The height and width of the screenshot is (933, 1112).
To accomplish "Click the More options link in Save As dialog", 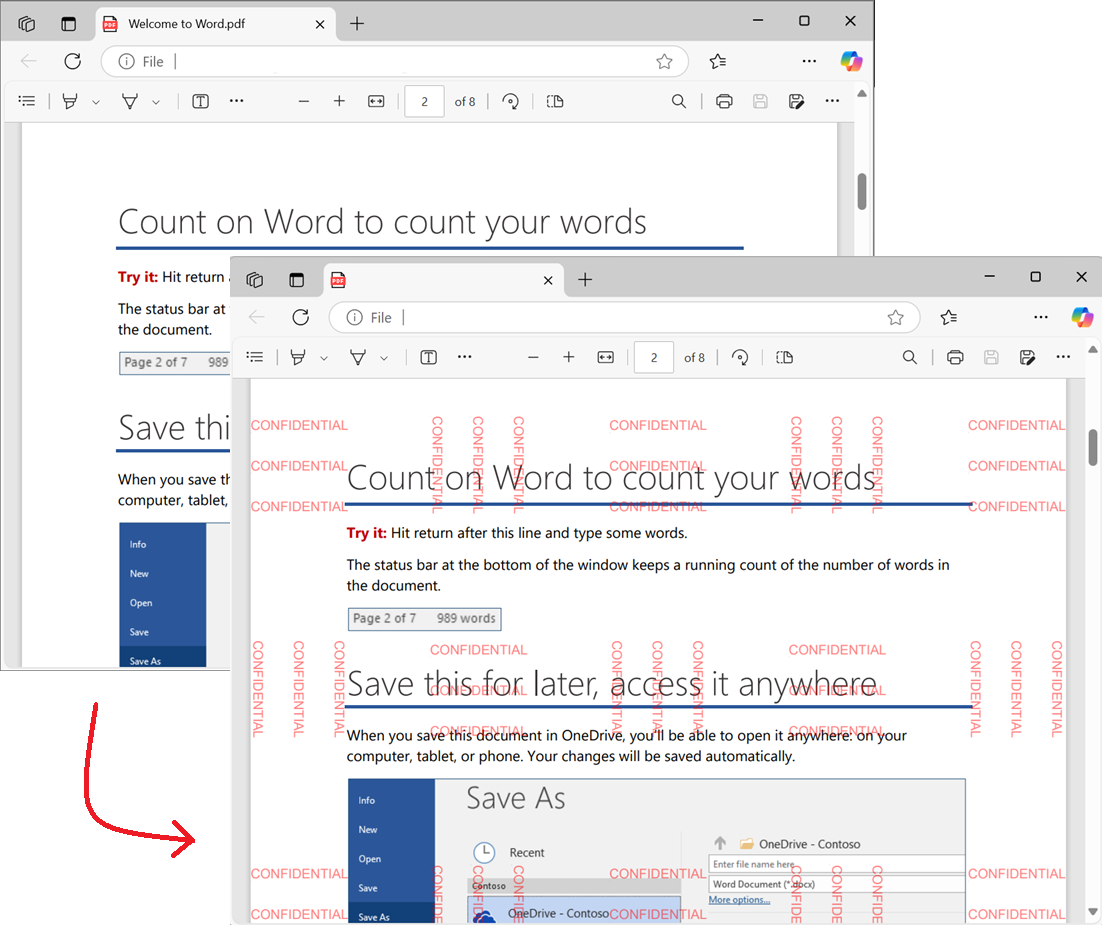I will [739, 900].
